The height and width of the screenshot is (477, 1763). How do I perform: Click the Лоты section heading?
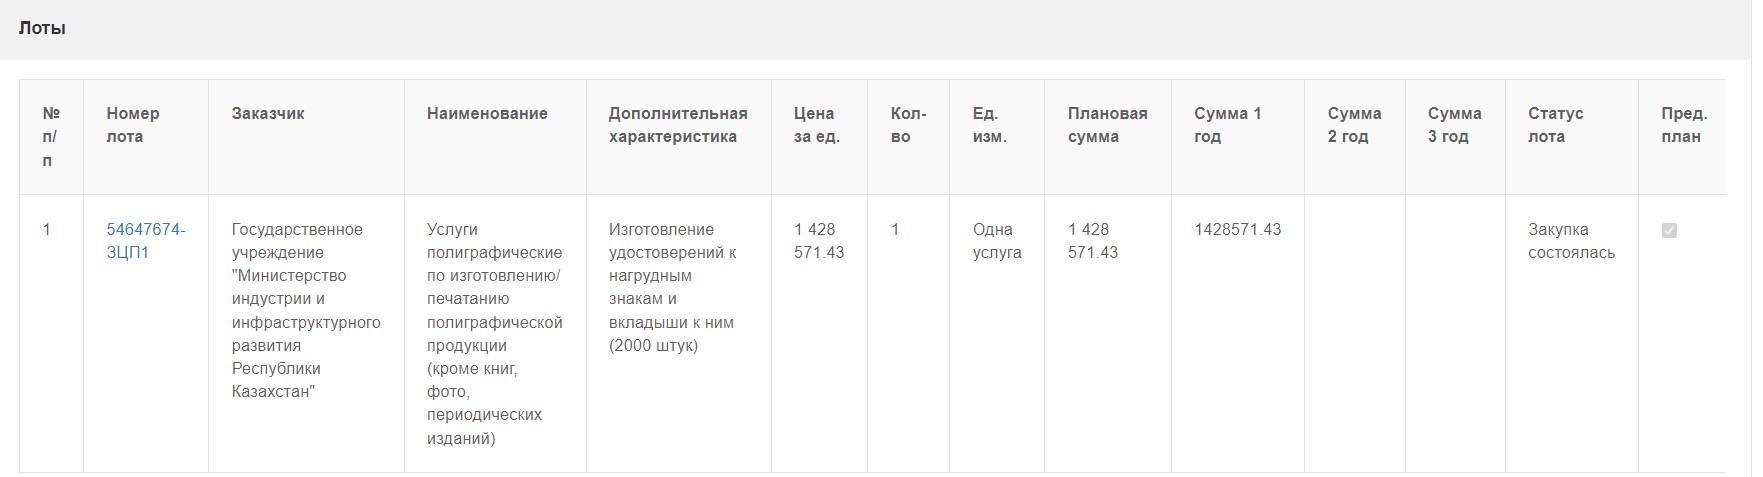[42, 28]
